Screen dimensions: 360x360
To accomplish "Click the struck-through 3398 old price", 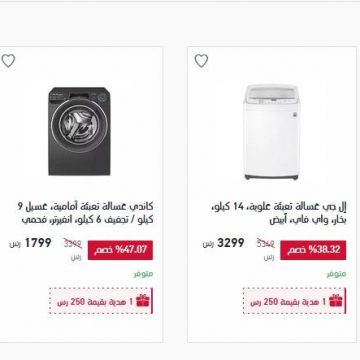I will click(73, 244).
